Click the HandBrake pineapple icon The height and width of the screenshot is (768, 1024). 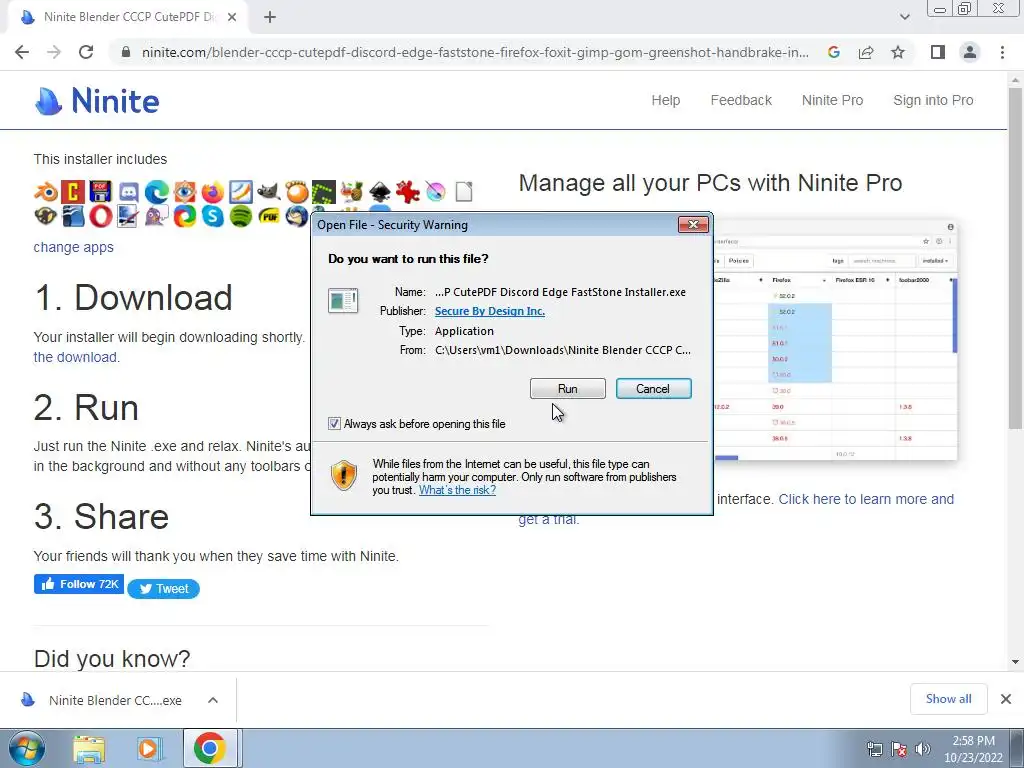[352, 192]
